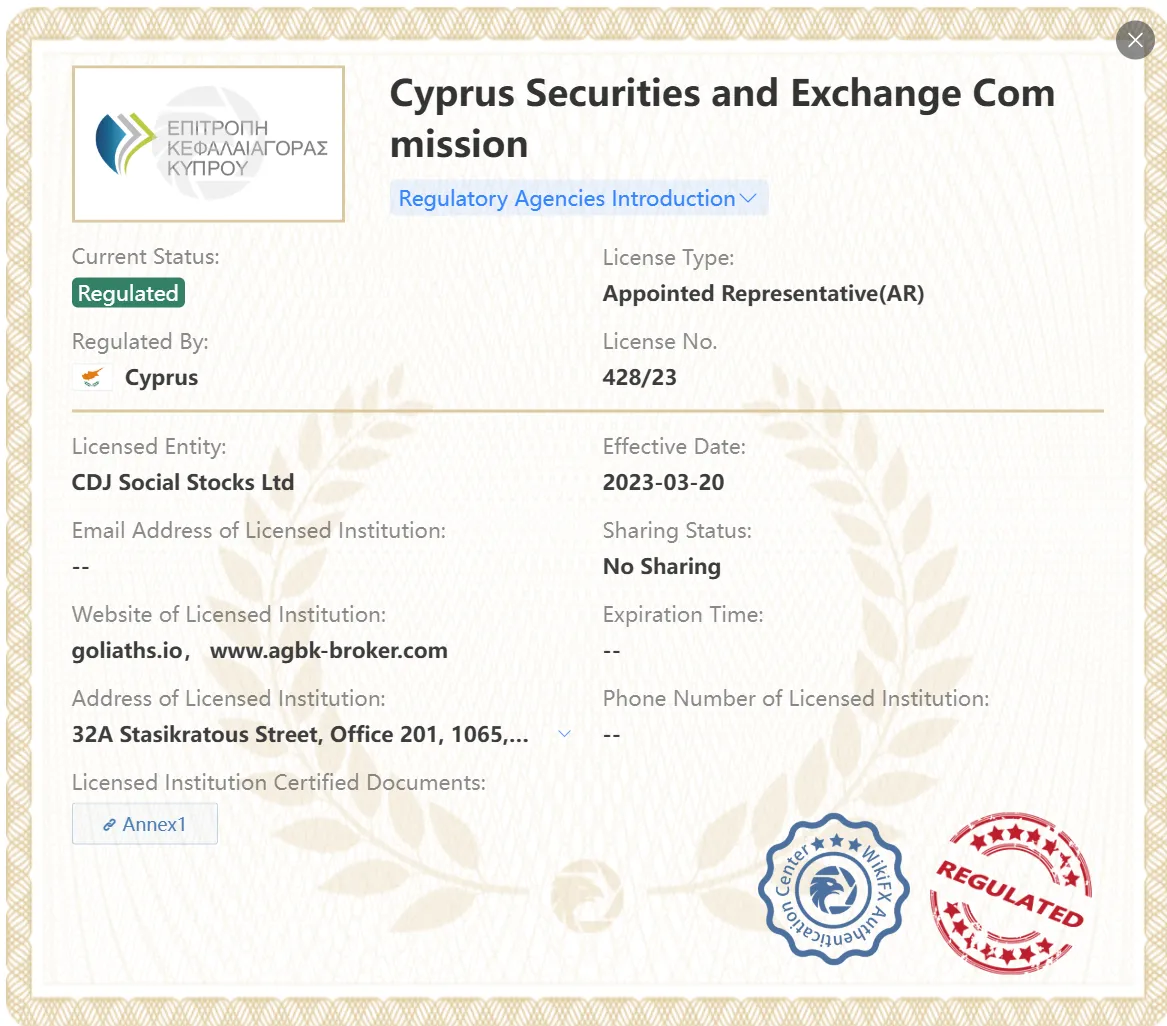Click the www.agbk-broker.com website text
Screen dimensions: 1167x1026
(328, 650)
